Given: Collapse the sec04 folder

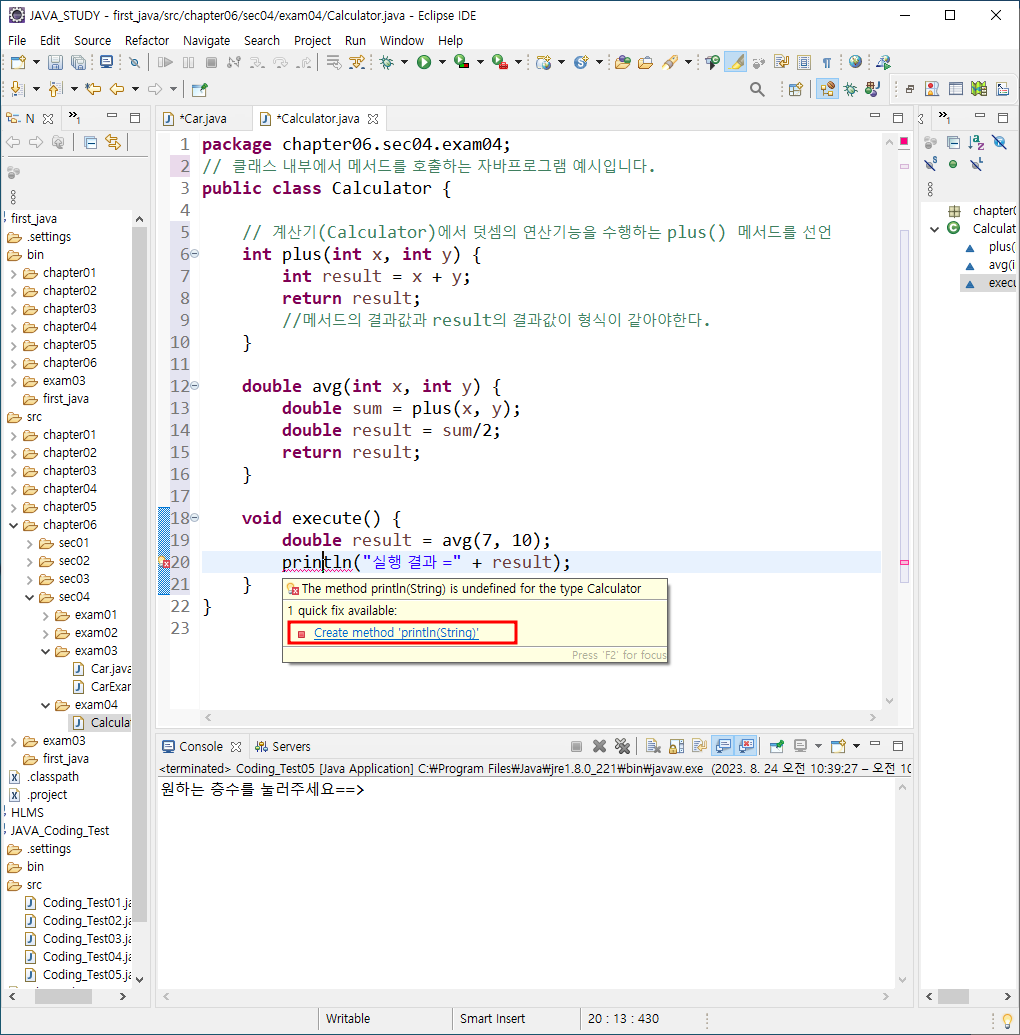Looking at the screenshot, I should [x=30, y=597].
